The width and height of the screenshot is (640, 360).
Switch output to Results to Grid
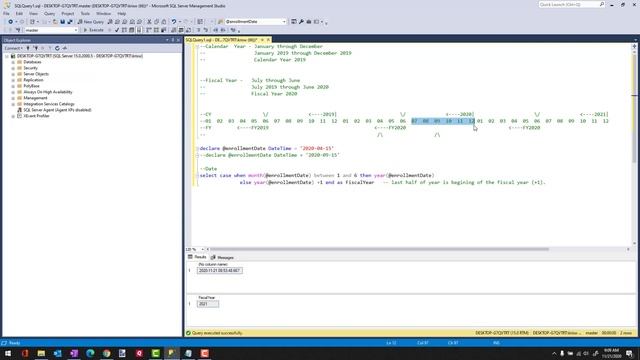tap(181, 30)
